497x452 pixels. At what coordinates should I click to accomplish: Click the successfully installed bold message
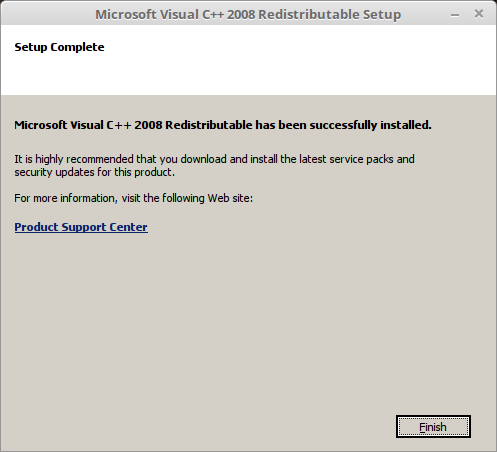pyautogui.click(x=223, y=125)
